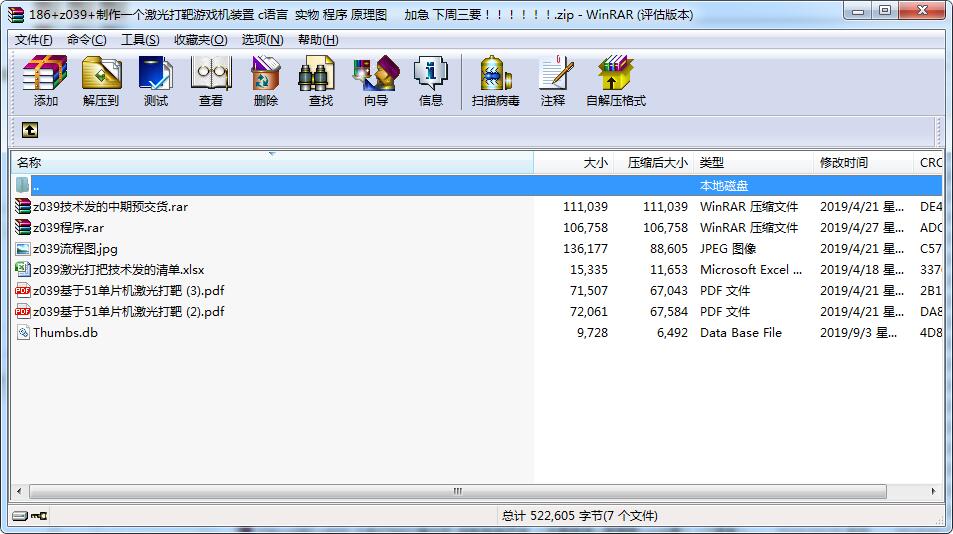Sort by 类型 column header
This screenshot has width=953, height=534.
753,162
